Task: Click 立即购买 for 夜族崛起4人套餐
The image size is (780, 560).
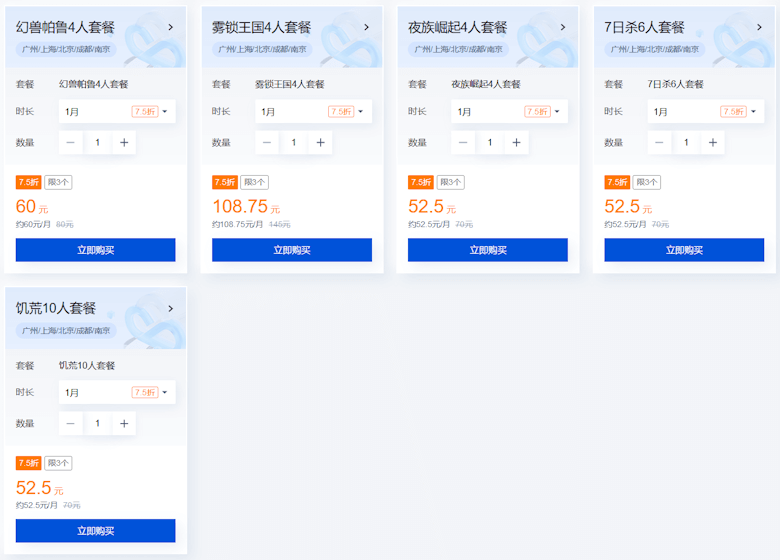Action: pyautogui.click(x=488, y=250)
